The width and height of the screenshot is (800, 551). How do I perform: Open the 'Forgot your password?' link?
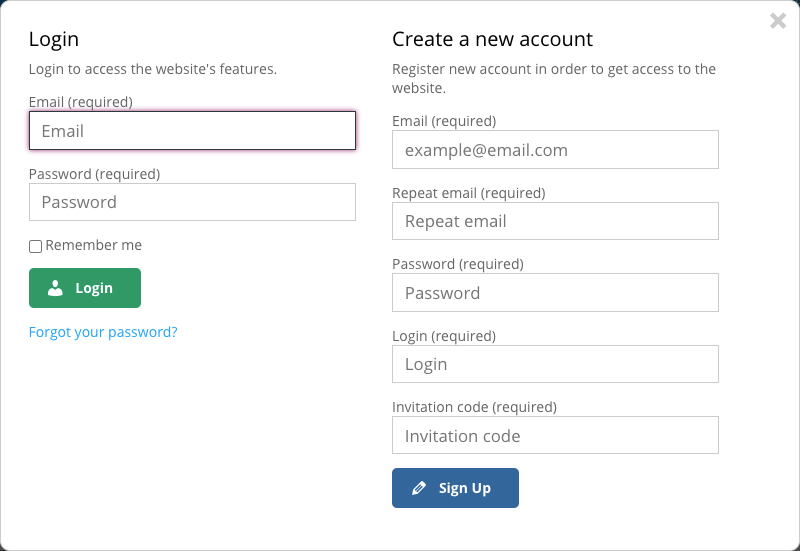point(103,332)
